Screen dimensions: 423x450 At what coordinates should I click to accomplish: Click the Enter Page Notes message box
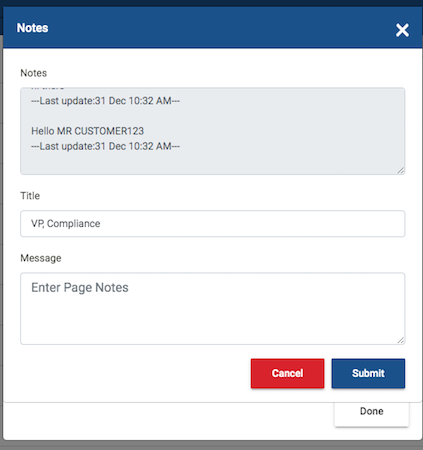point(213,308)
